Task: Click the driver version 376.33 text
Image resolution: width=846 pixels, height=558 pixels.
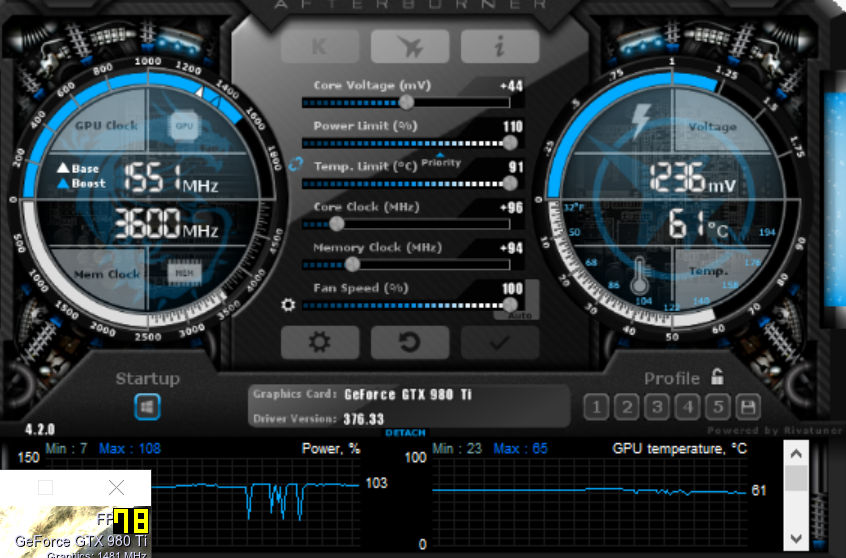Action: pyautogui.click(x=363, y=419)
